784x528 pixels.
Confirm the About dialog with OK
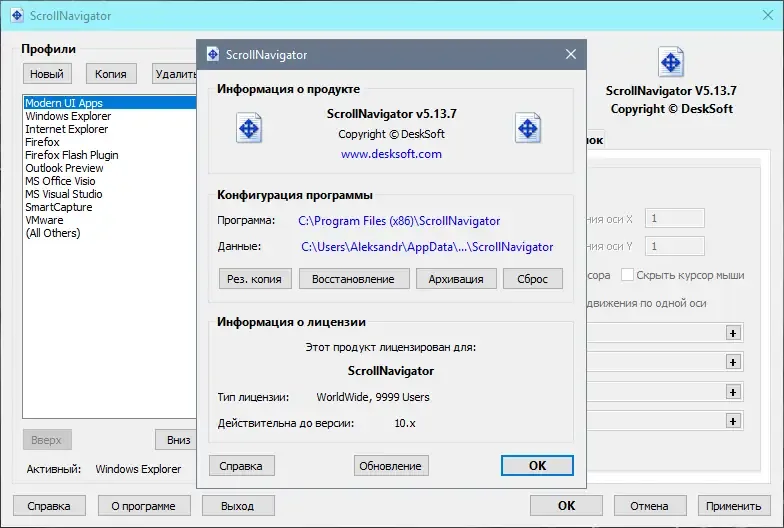tap(537, 466)
